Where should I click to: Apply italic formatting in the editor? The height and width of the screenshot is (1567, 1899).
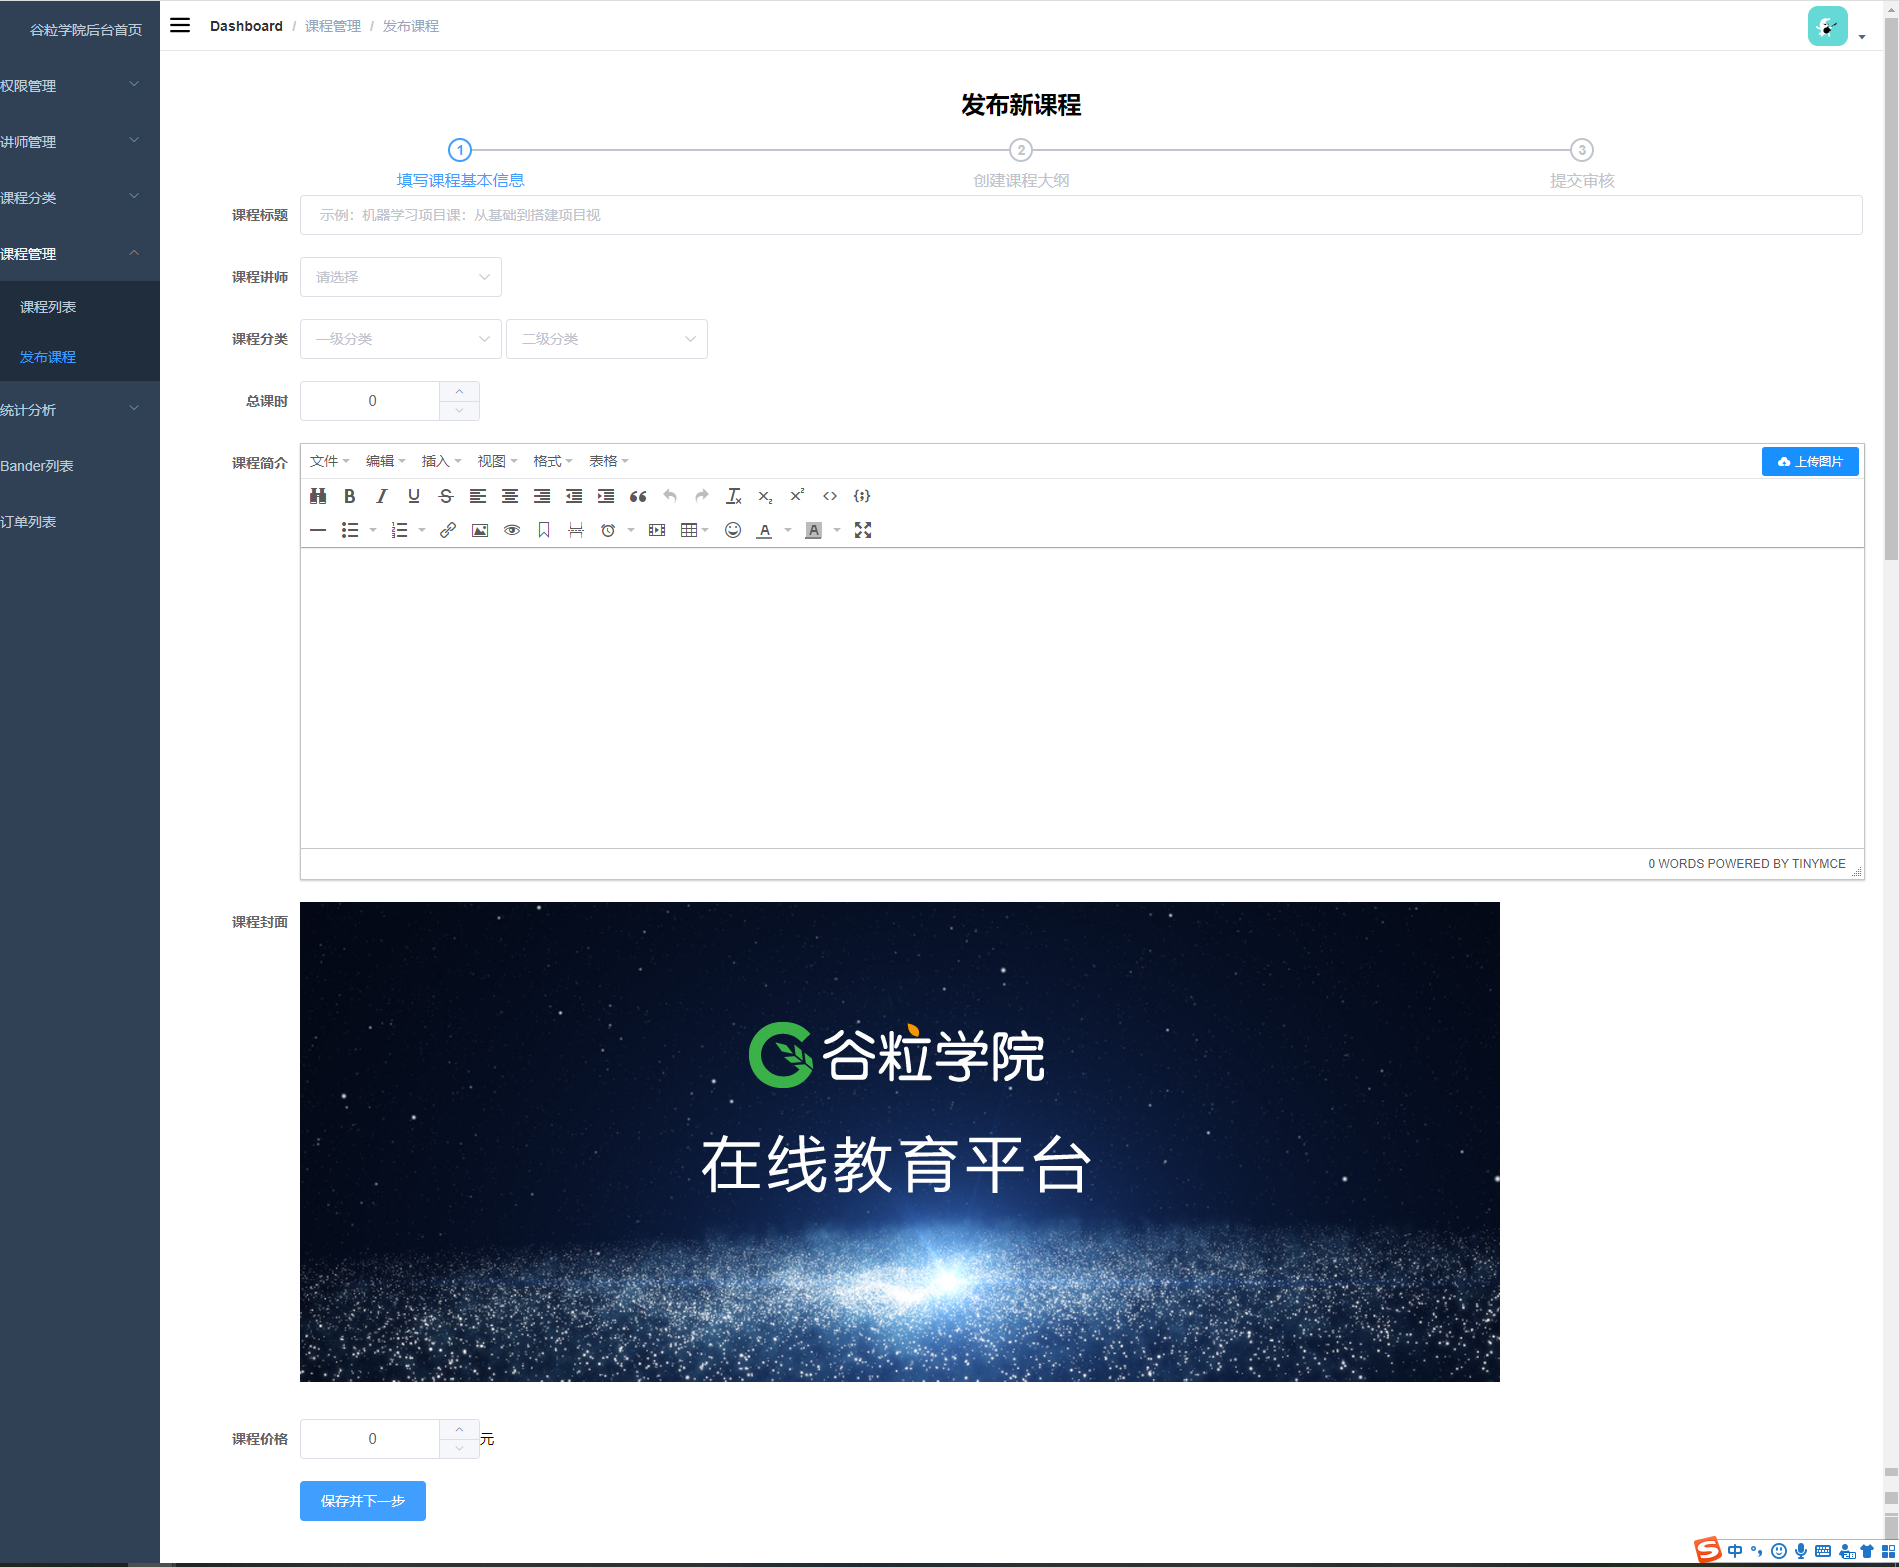[381, 496]
